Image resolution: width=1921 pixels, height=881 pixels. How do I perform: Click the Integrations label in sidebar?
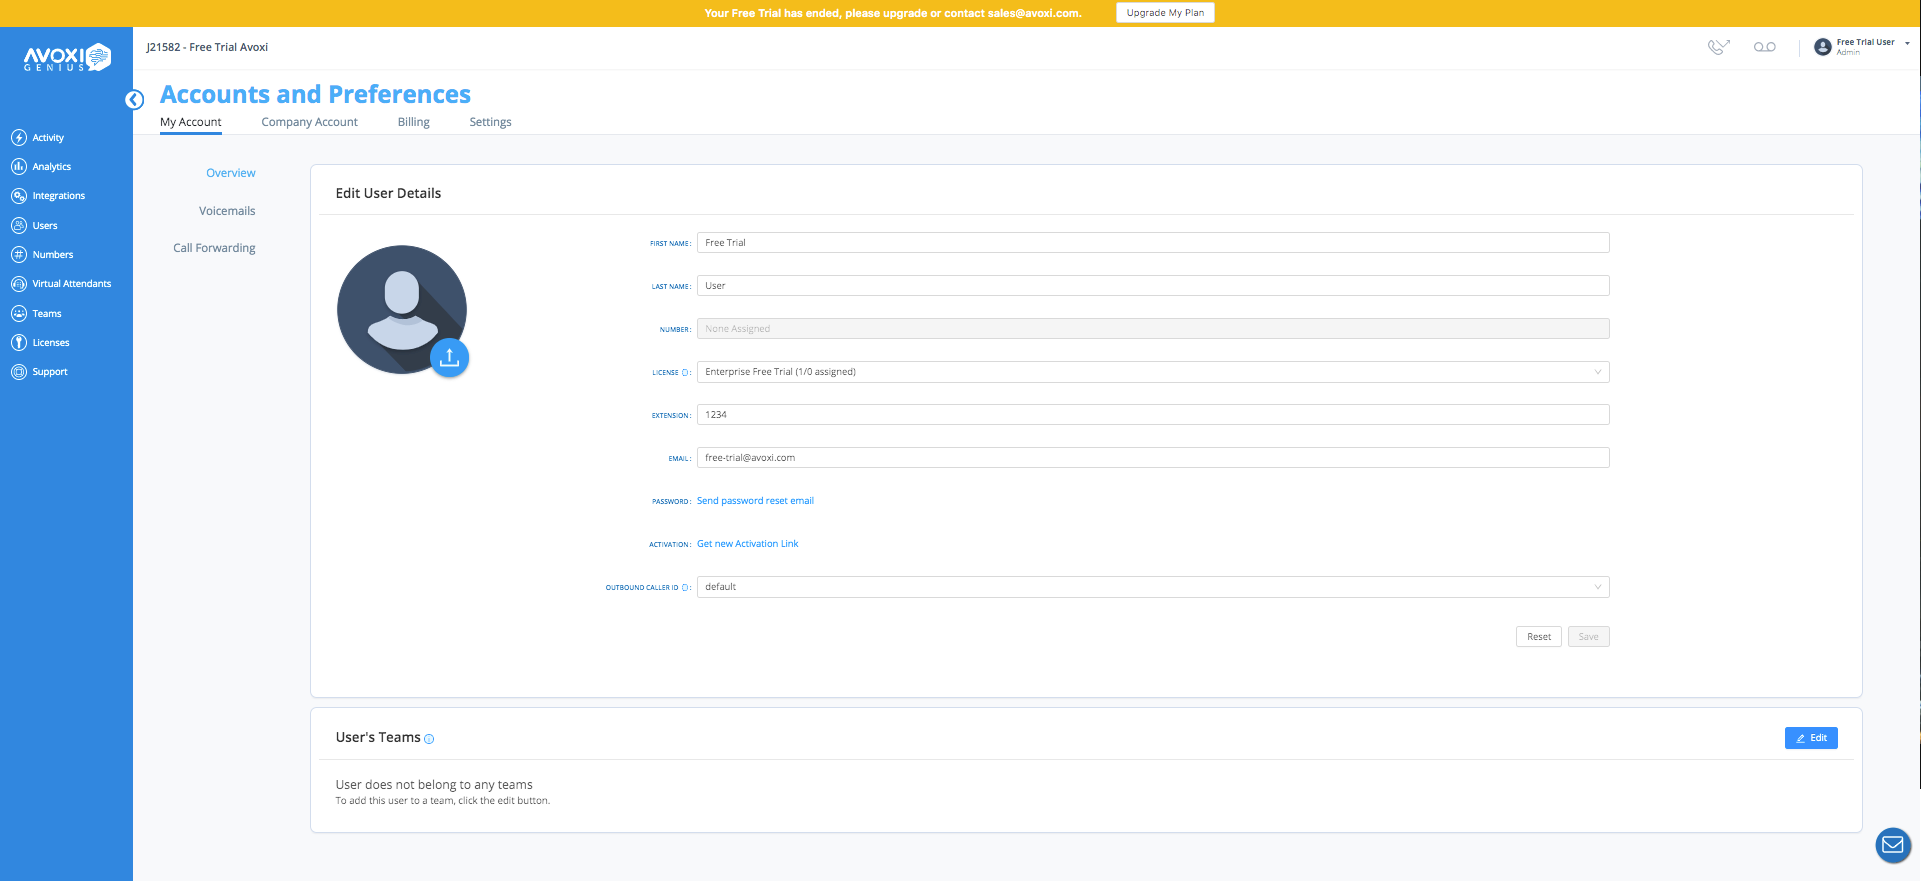pos(59,196)
